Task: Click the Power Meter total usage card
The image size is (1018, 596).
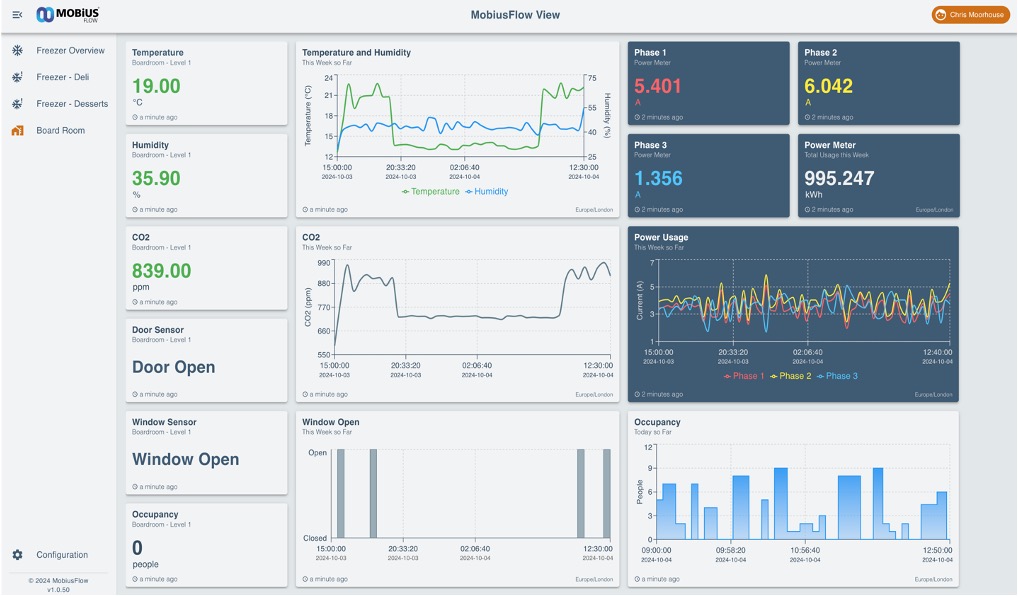Action: pyautogui.click(x=878, y=176)
